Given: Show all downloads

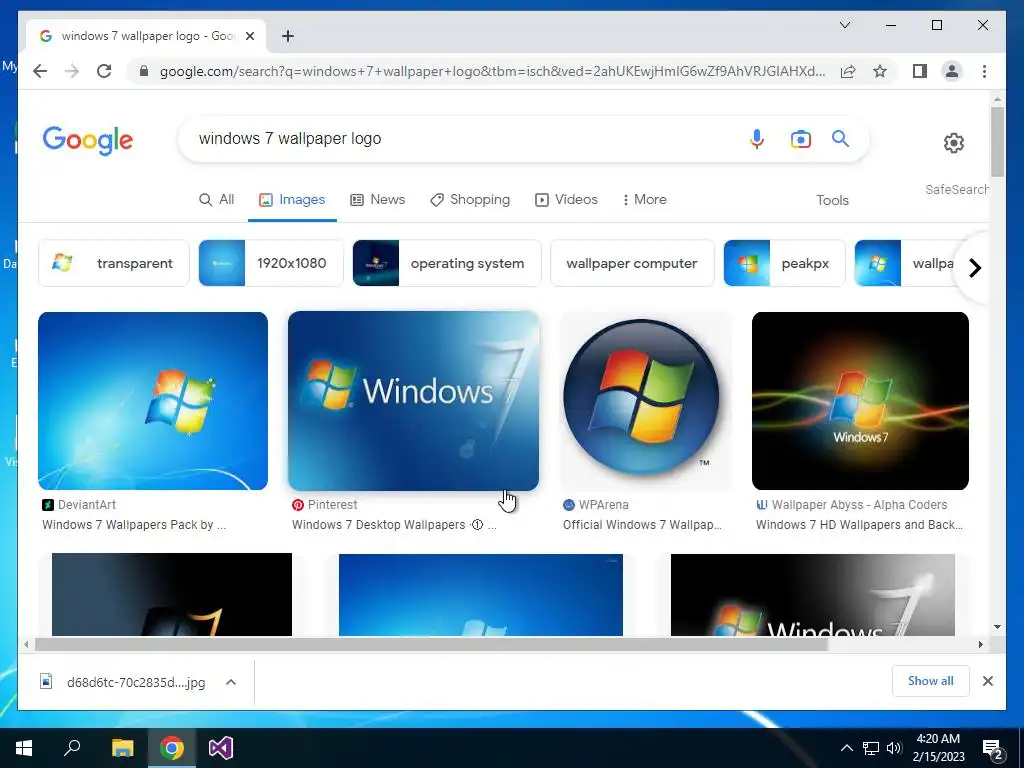Looking at the screenshot, I should [930, 681].
